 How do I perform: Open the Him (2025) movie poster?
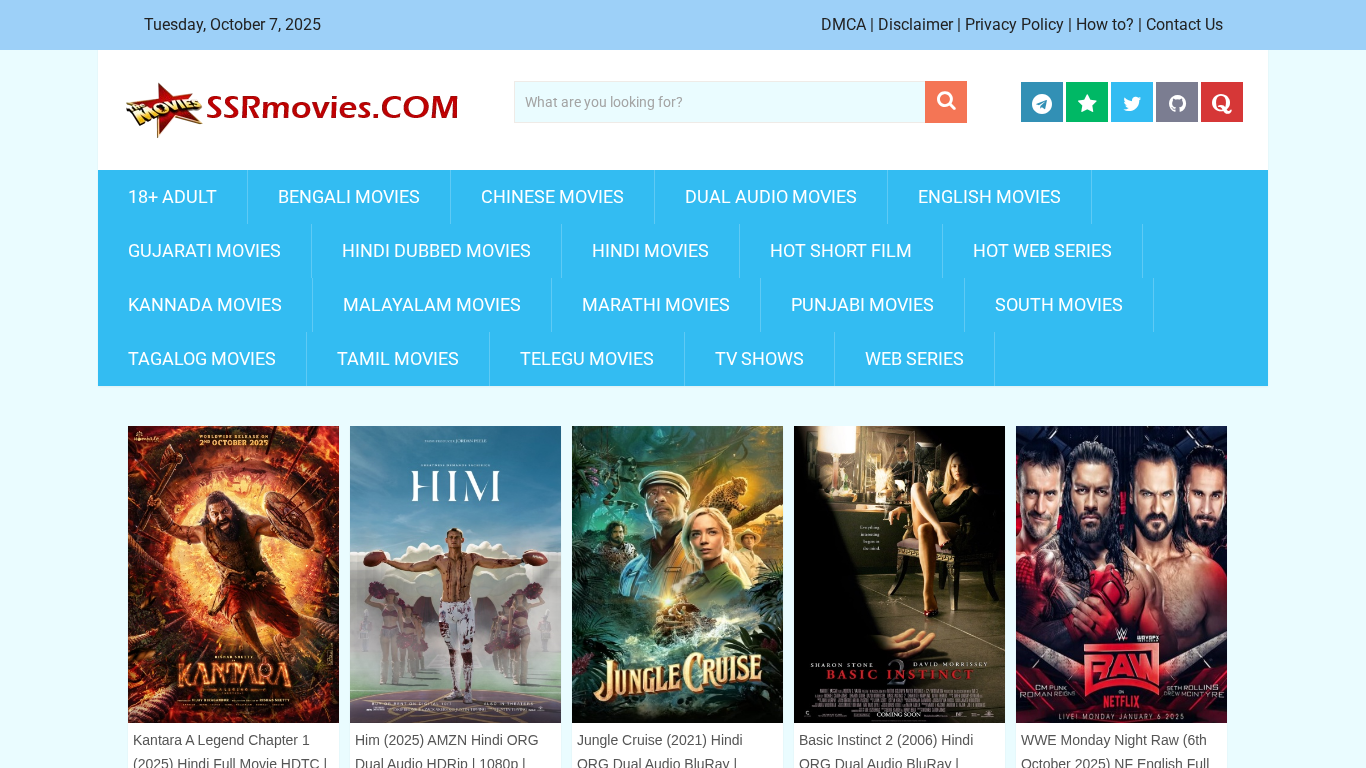[455, 574]
